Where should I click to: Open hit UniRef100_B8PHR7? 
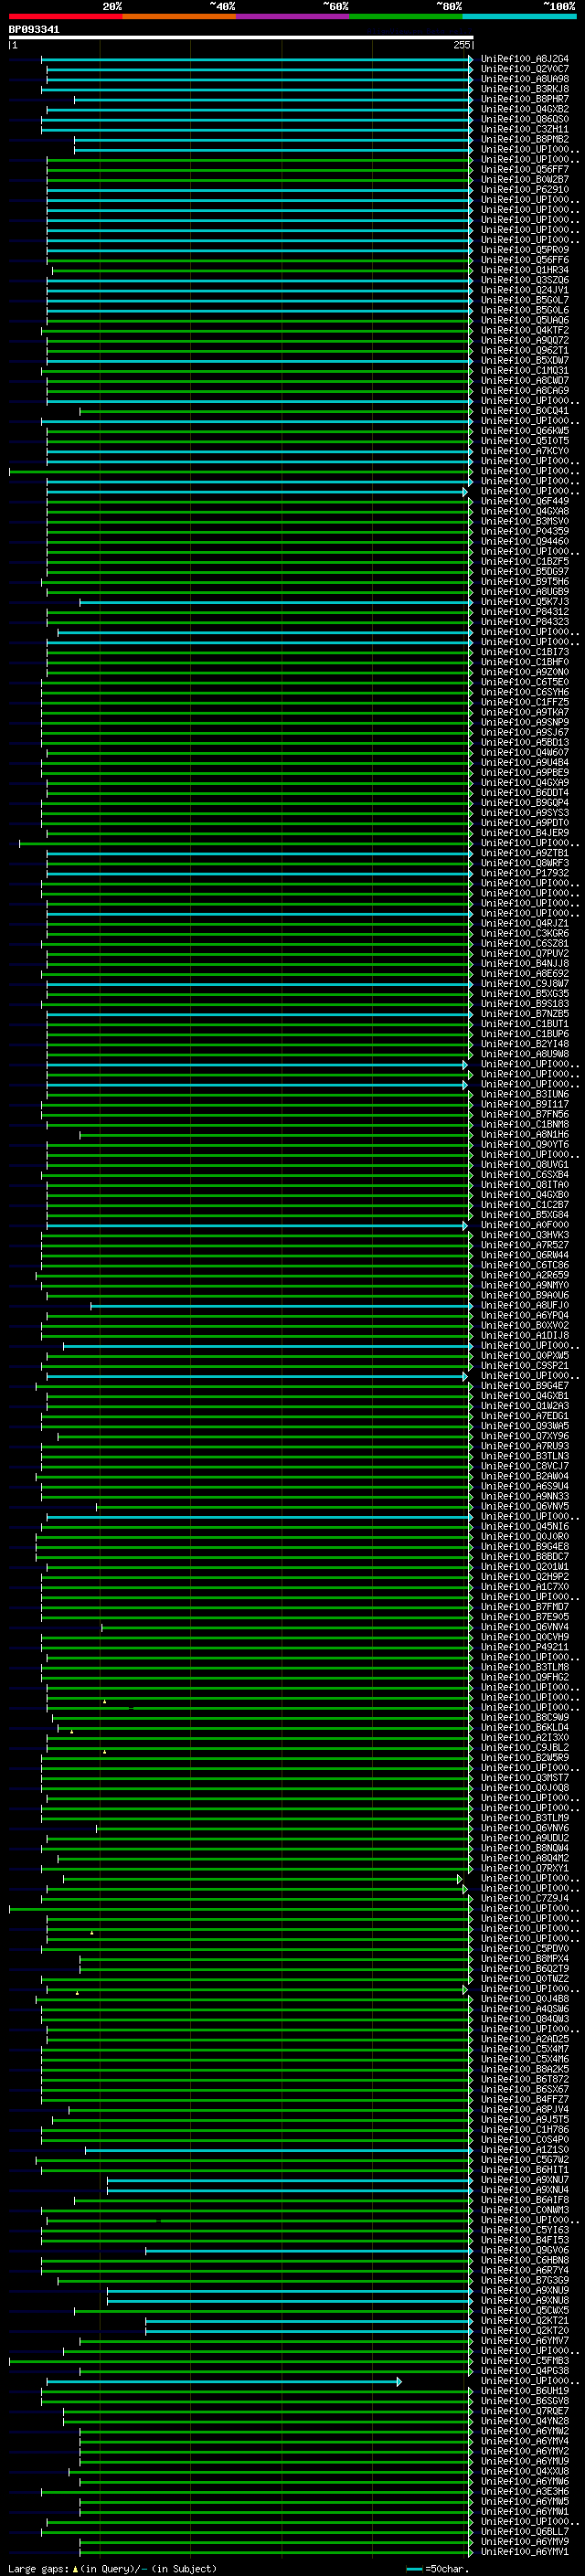[x=525, y=99]
